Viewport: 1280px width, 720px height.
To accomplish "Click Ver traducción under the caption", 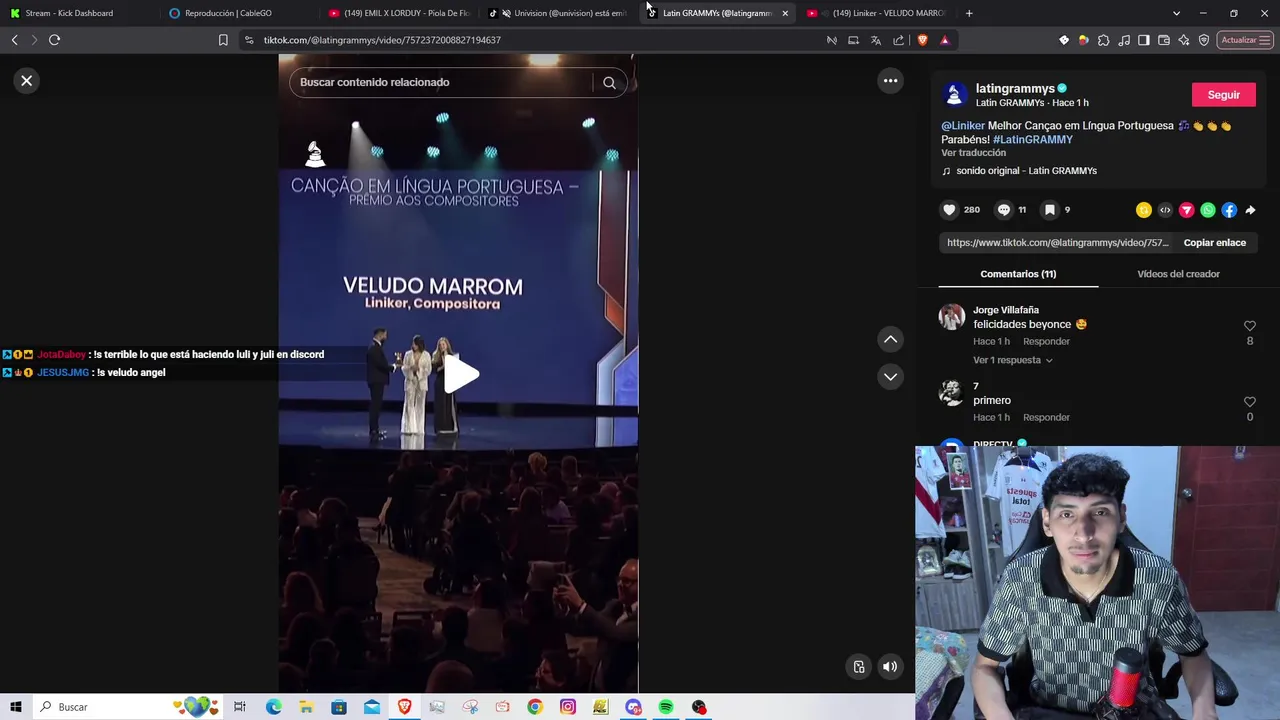I will coord(973,153).
